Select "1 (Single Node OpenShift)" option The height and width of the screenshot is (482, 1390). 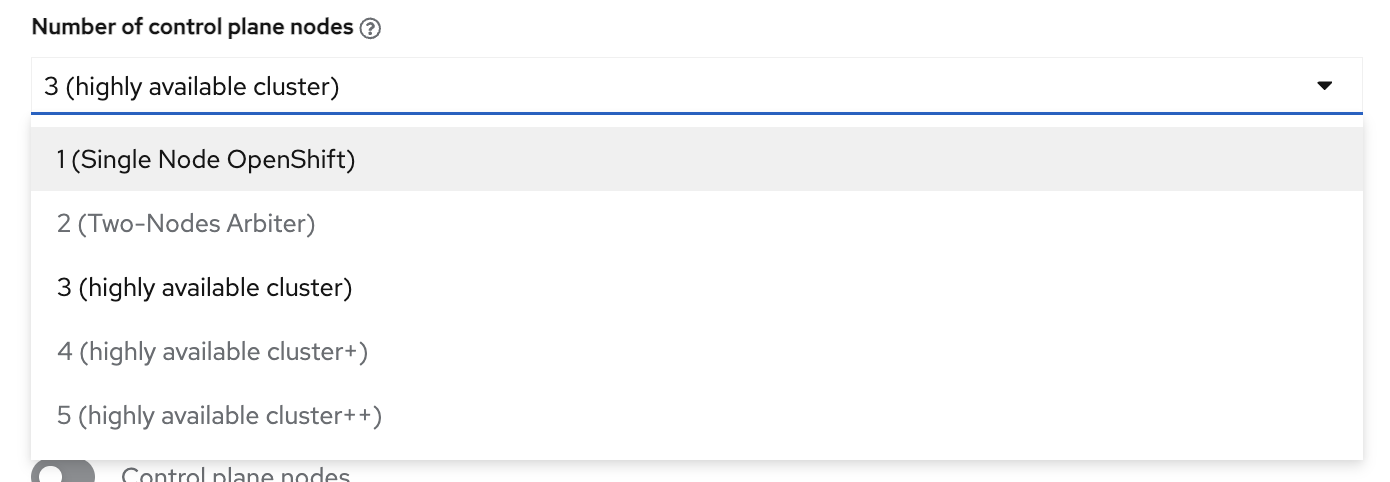point(206,159)
